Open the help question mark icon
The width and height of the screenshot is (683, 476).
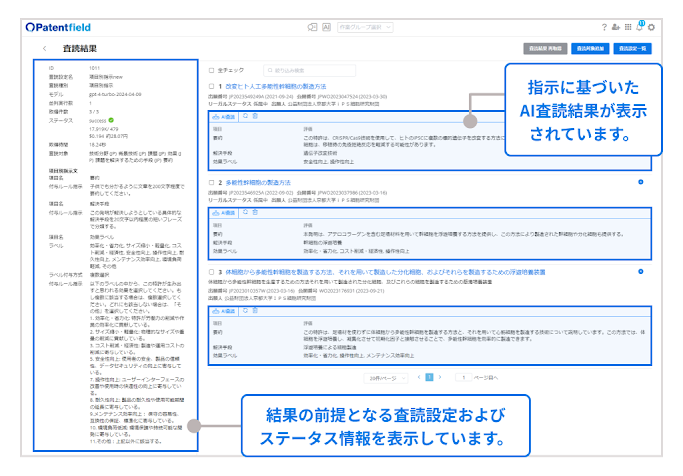point(604,27)
